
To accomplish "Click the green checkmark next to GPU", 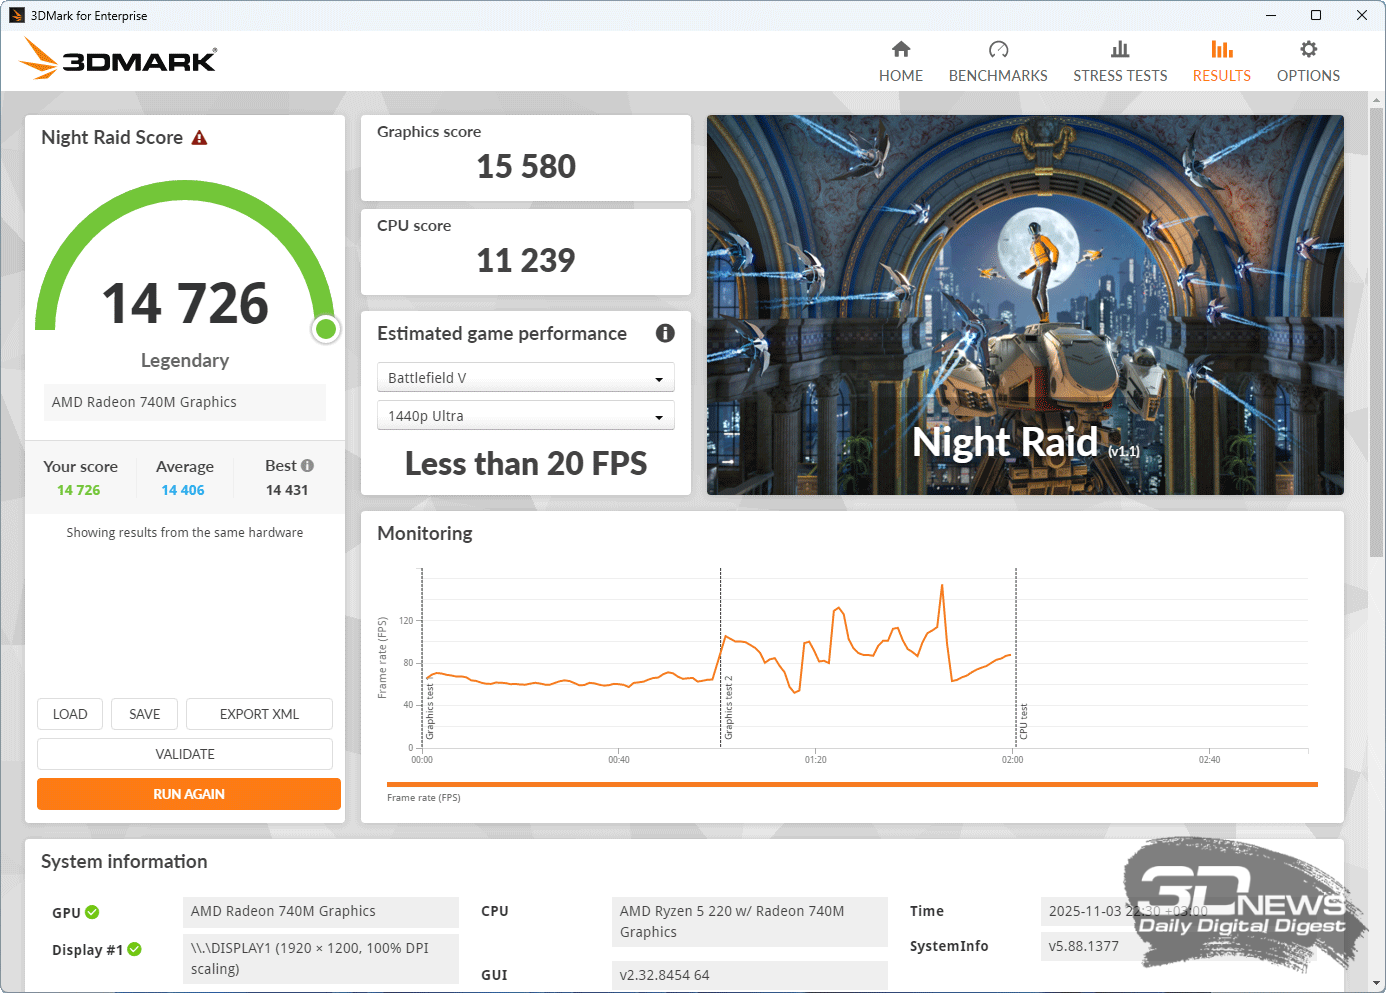I will pyautogui.click(x=92, y=912).
